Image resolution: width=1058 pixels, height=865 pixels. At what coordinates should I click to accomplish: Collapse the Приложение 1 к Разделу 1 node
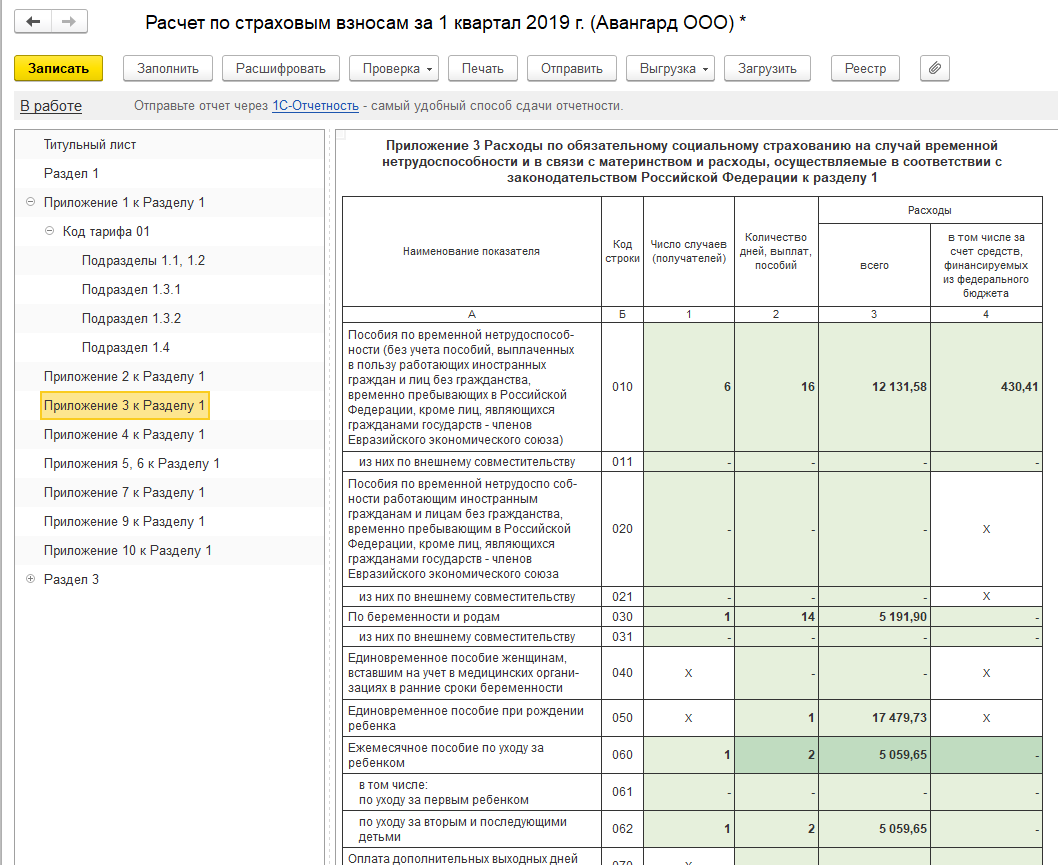pyautogui.click(x=30, y=203)
